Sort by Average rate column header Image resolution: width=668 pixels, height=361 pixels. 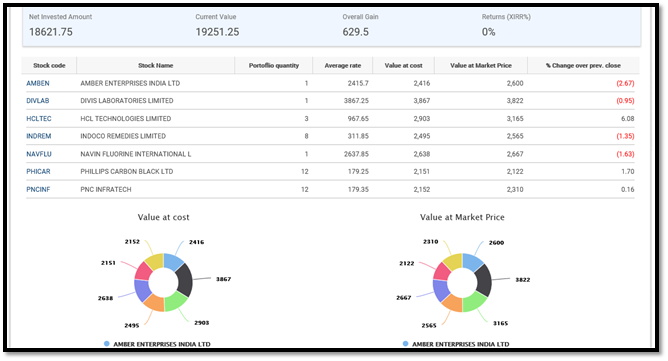tap(343, 65)
